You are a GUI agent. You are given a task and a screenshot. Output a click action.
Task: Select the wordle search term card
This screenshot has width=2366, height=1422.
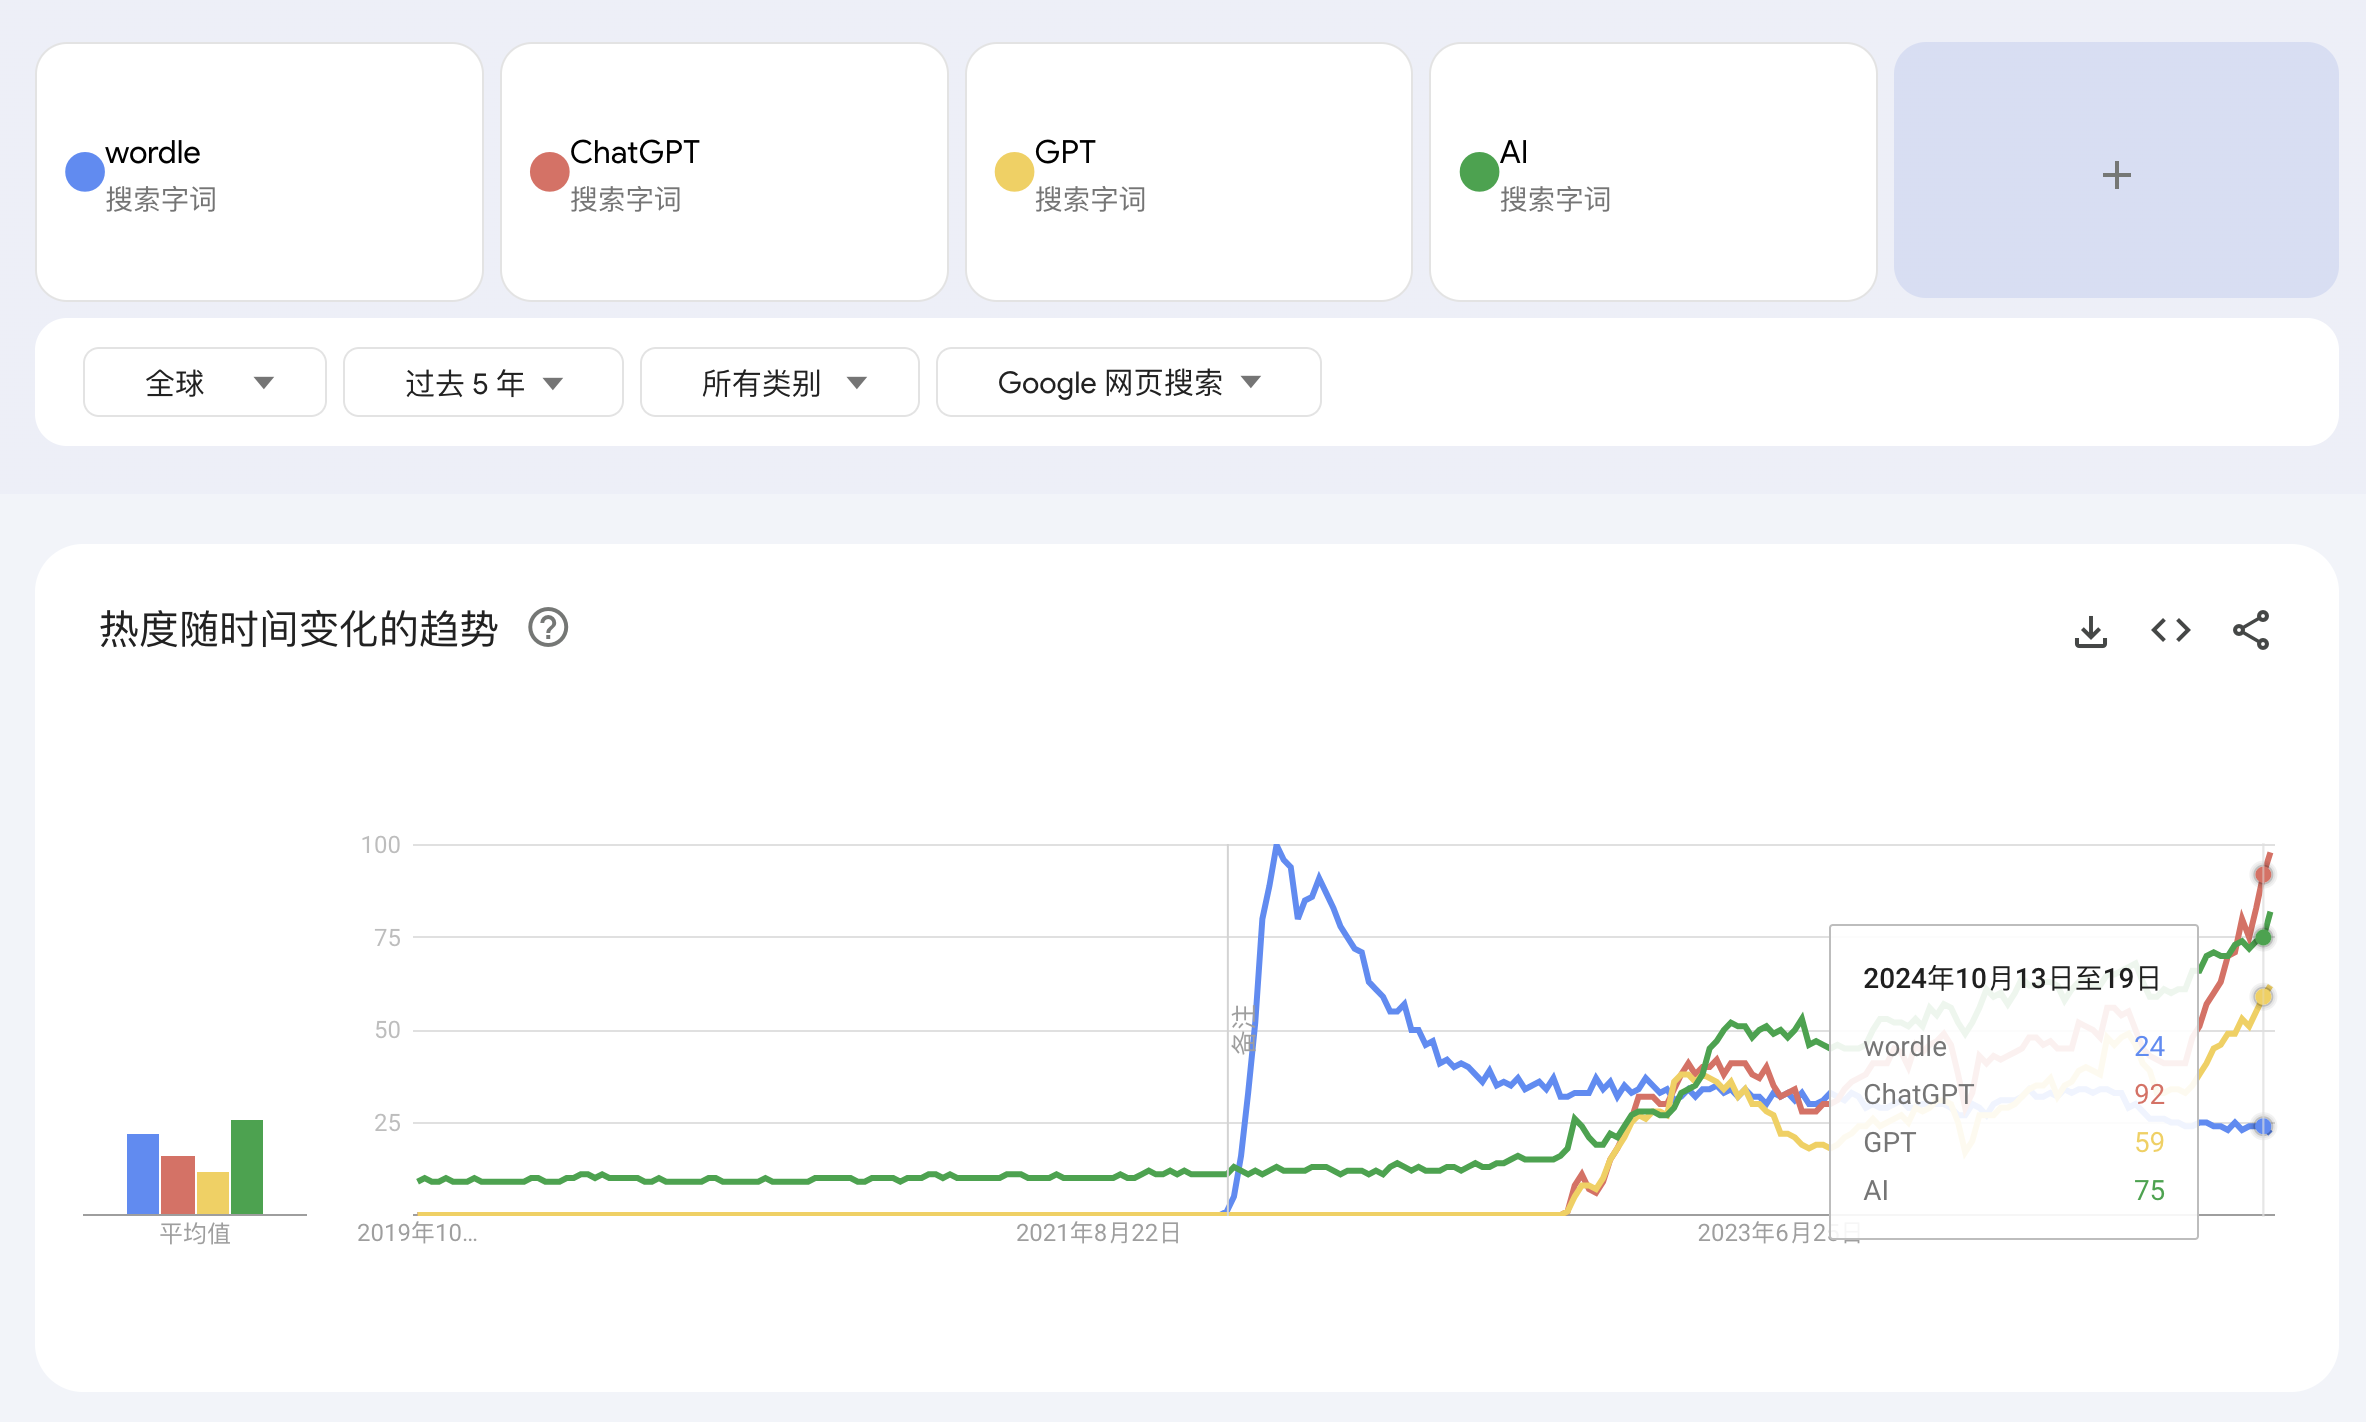point(260,171)
